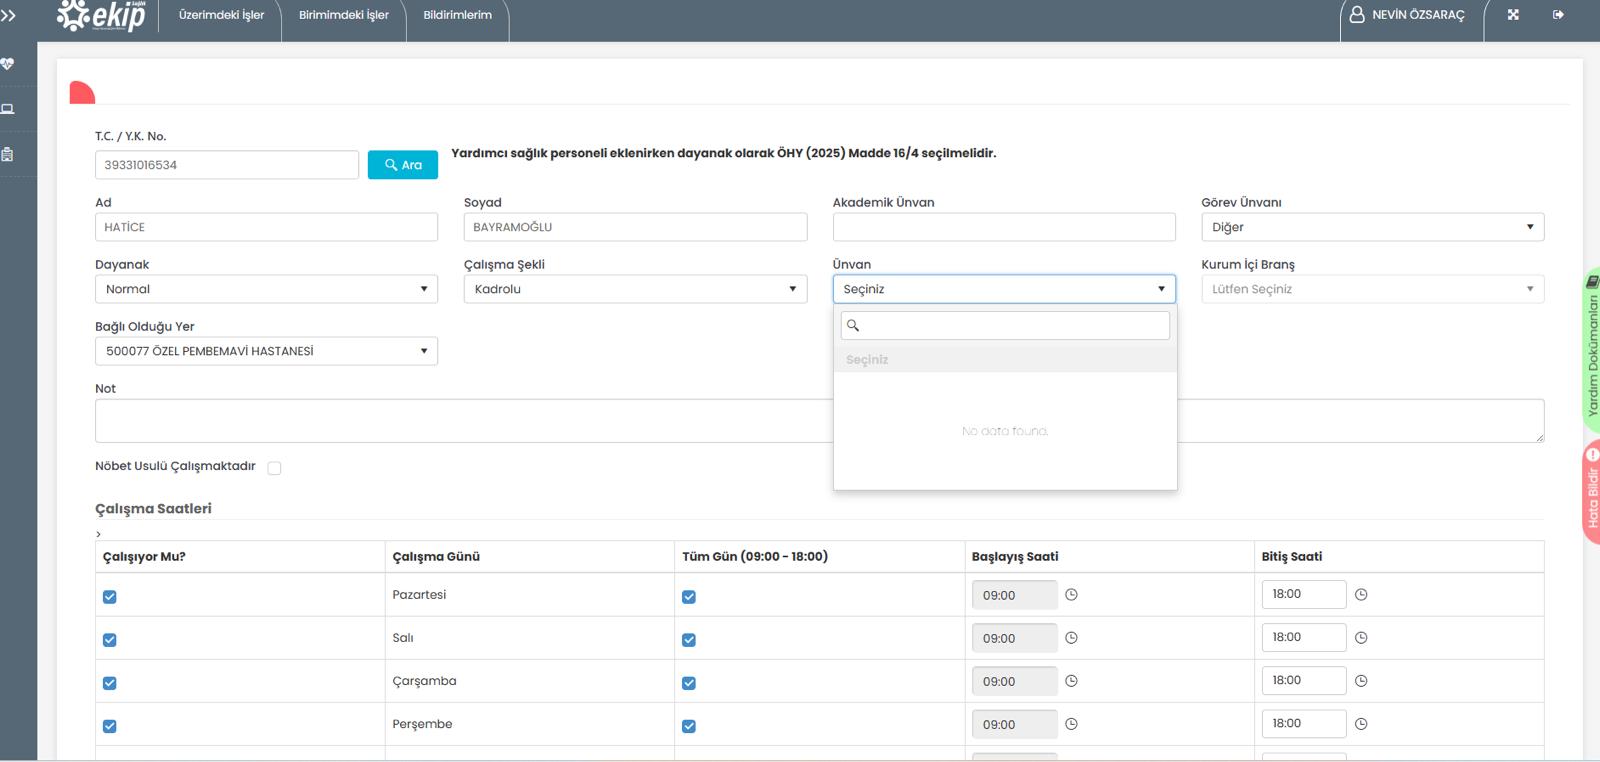The image size is (1600, 762).
Task: Open Pazartesi end time clock picker
Action: (x=1361, y=595)
